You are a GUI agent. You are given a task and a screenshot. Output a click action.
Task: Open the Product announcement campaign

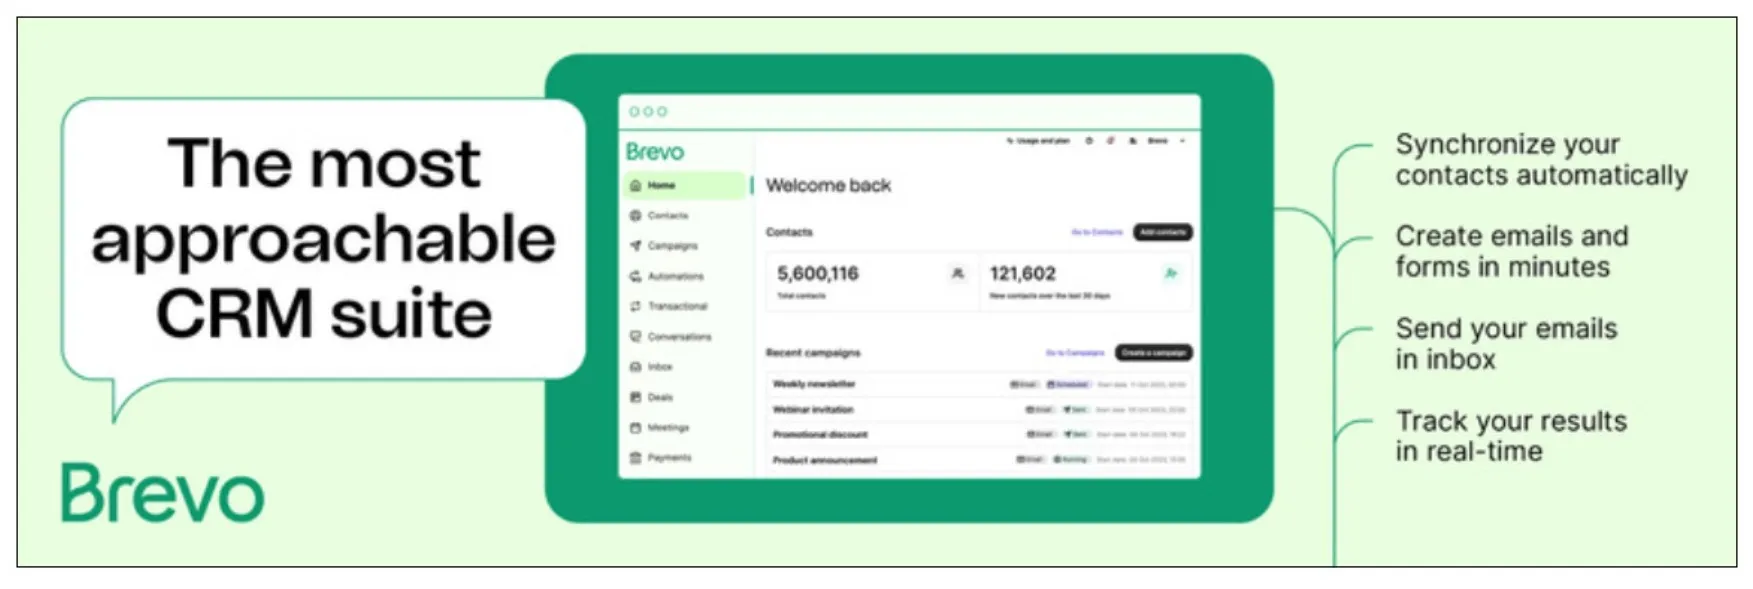(979, 460)
